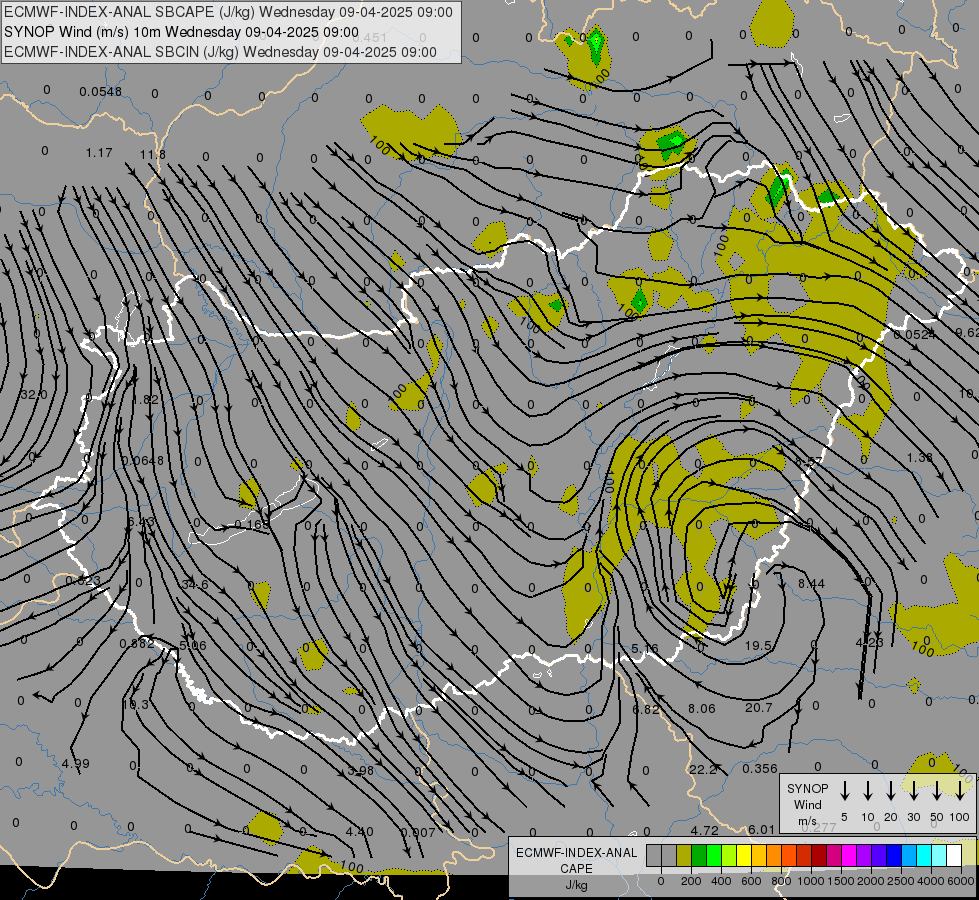Click the bright magenta CAPE legend swatch
This screenshot has width=979, height=900.
tap(849, 856)
